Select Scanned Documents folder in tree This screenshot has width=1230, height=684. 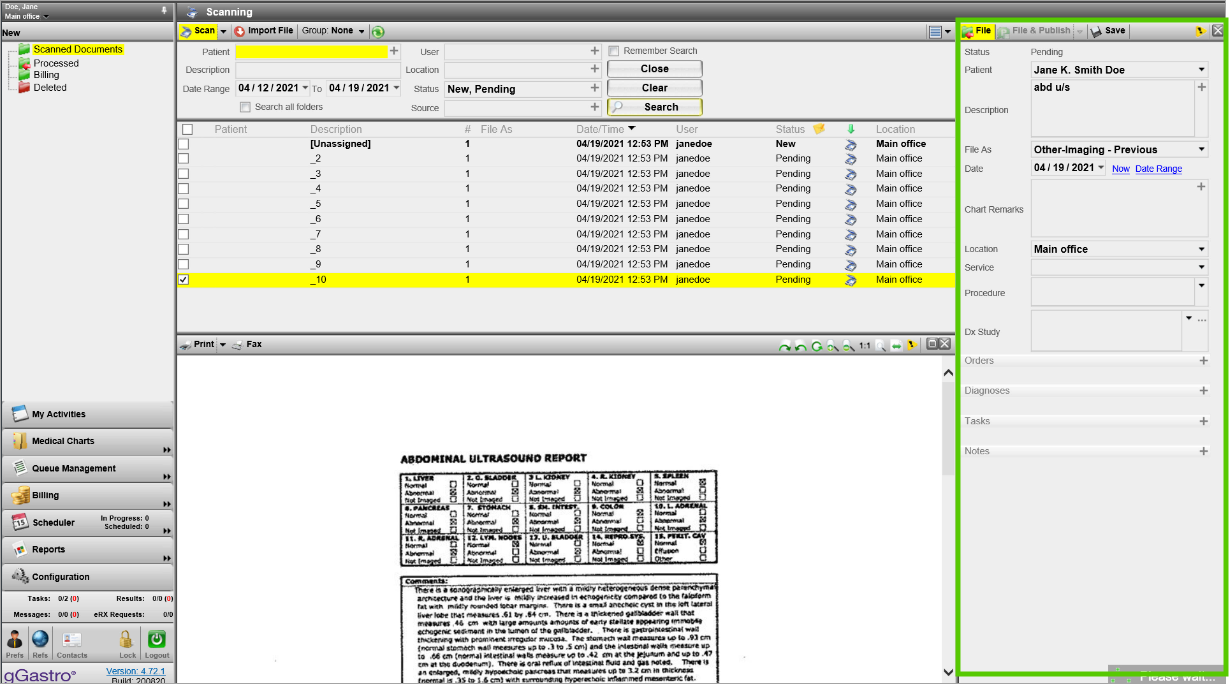click(x=77, y=49)
